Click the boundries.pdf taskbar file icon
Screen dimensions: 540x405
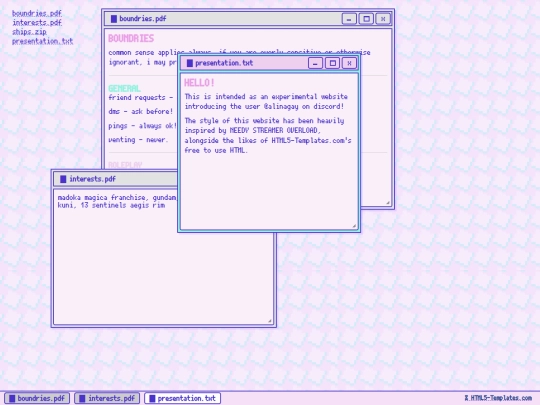pyautogui.click(x=12, y=398)
